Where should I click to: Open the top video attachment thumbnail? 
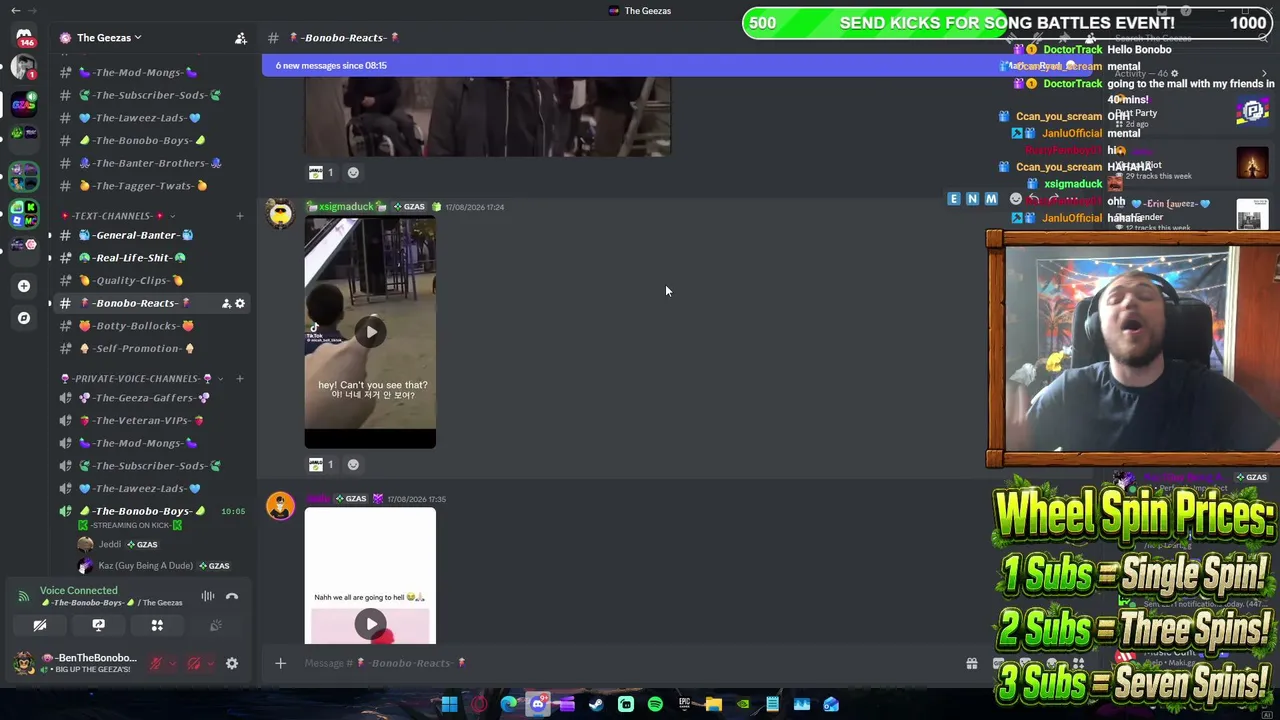pos(487,119)
